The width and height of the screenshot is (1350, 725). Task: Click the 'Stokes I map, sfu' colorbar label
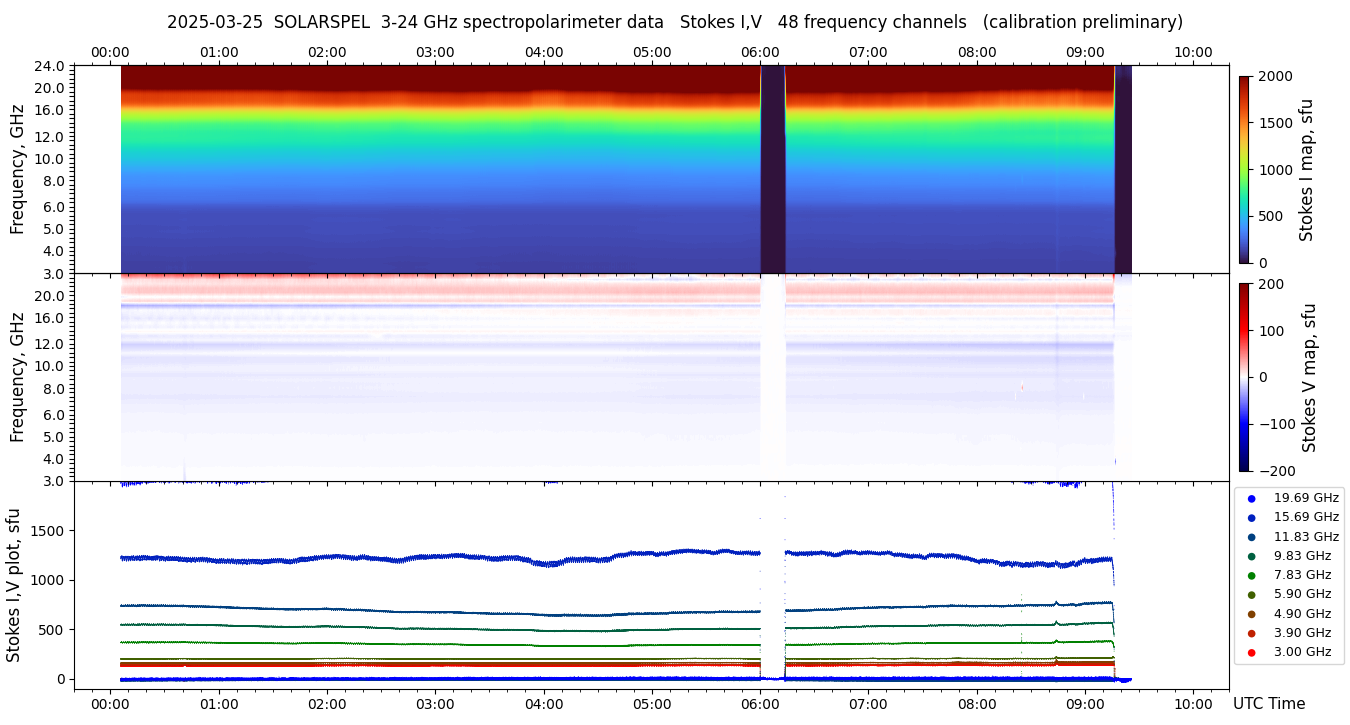[x=1307, y=169]
